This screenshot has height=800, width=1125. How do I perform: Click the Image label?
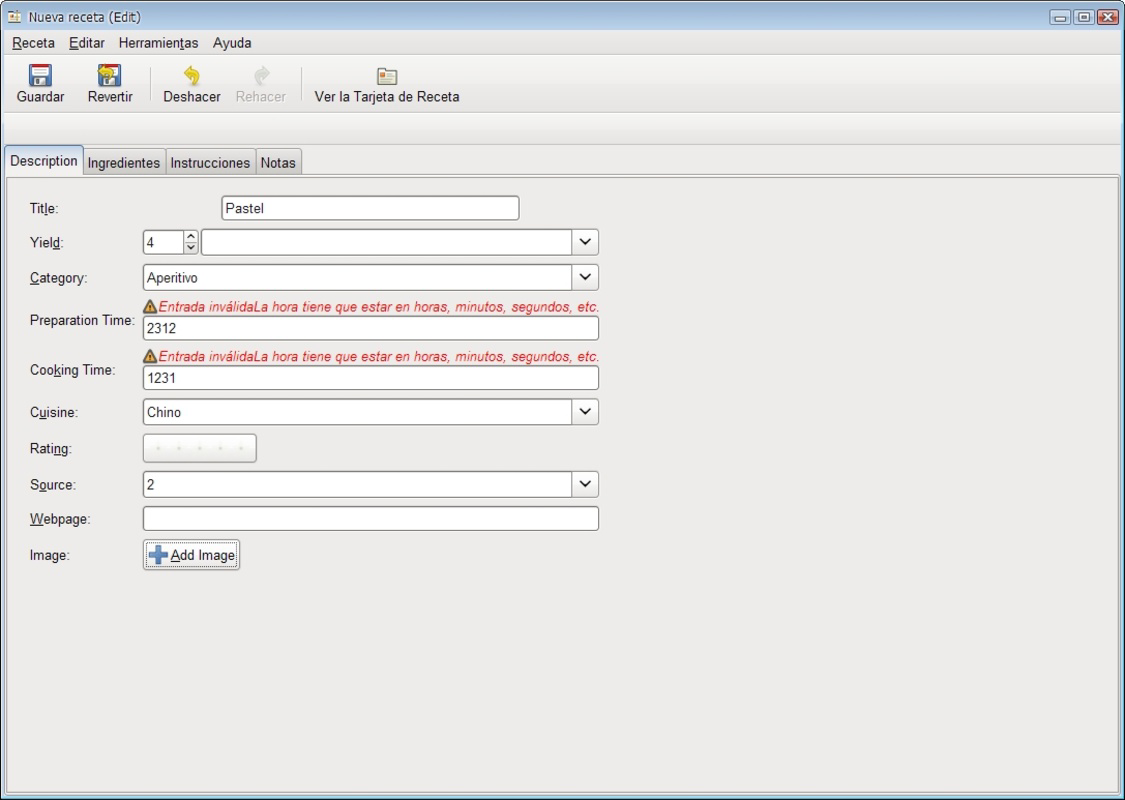click(49, 555)
